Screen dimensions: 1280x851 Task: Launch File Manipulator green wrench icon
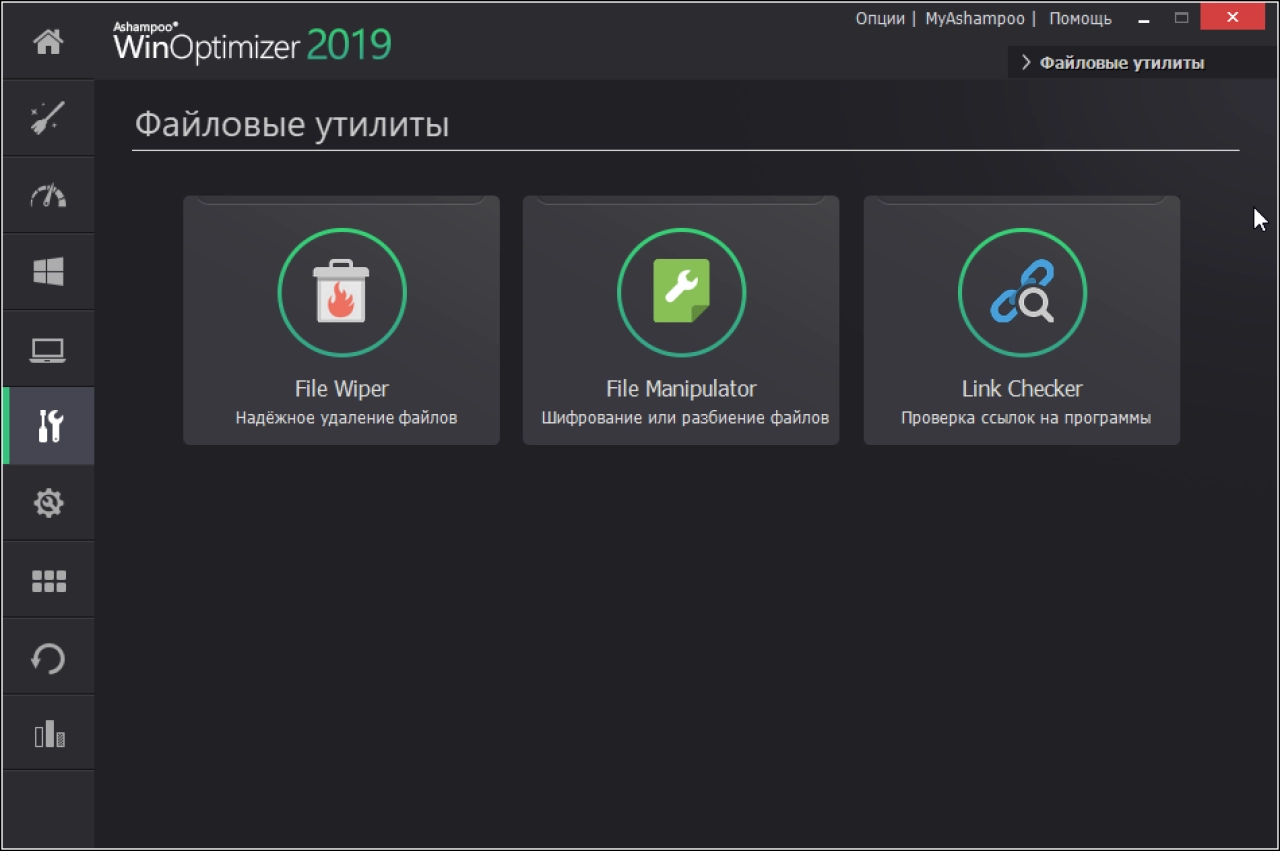pyautogui.click(x=682, y=292)
